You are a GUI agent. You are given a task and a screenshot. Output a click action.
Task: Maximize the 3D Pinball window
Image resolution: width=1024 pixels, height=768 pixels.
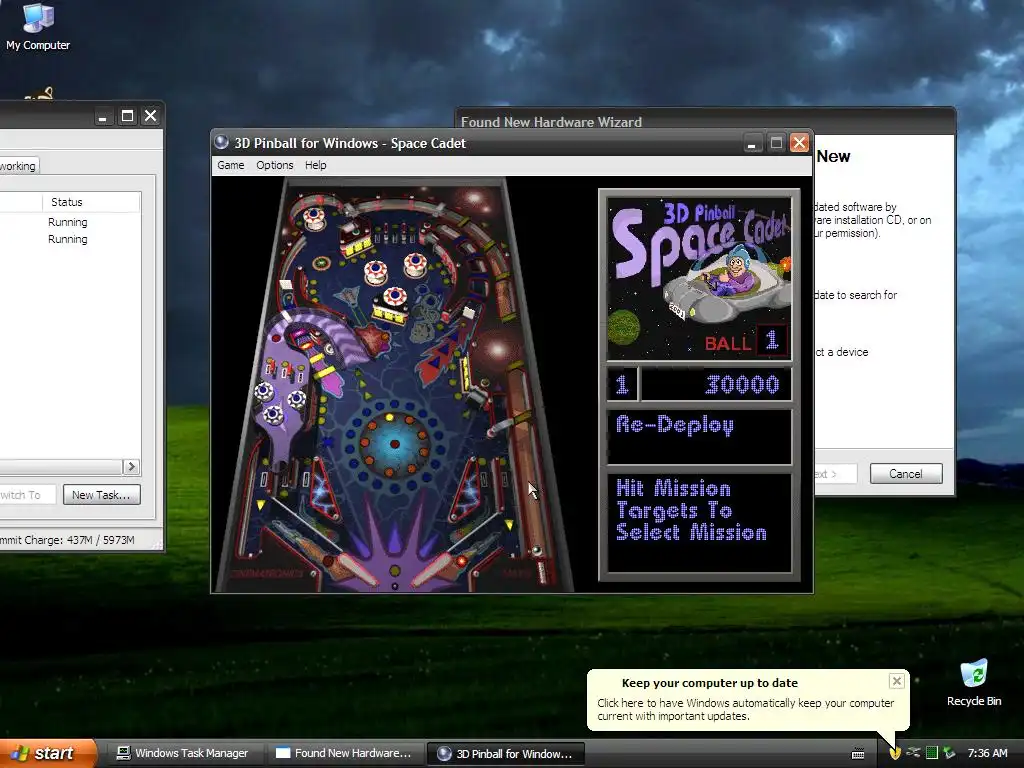776,143
